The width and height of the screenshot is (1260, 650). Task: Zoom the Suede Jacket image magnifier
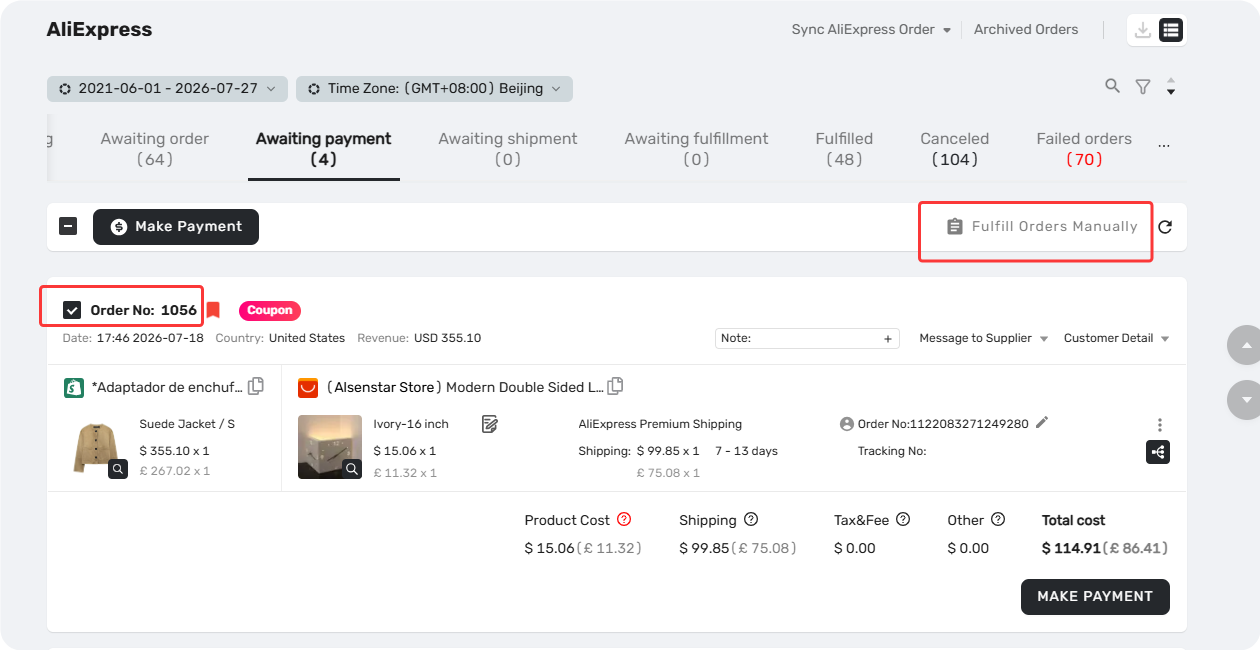pos(118,468)
